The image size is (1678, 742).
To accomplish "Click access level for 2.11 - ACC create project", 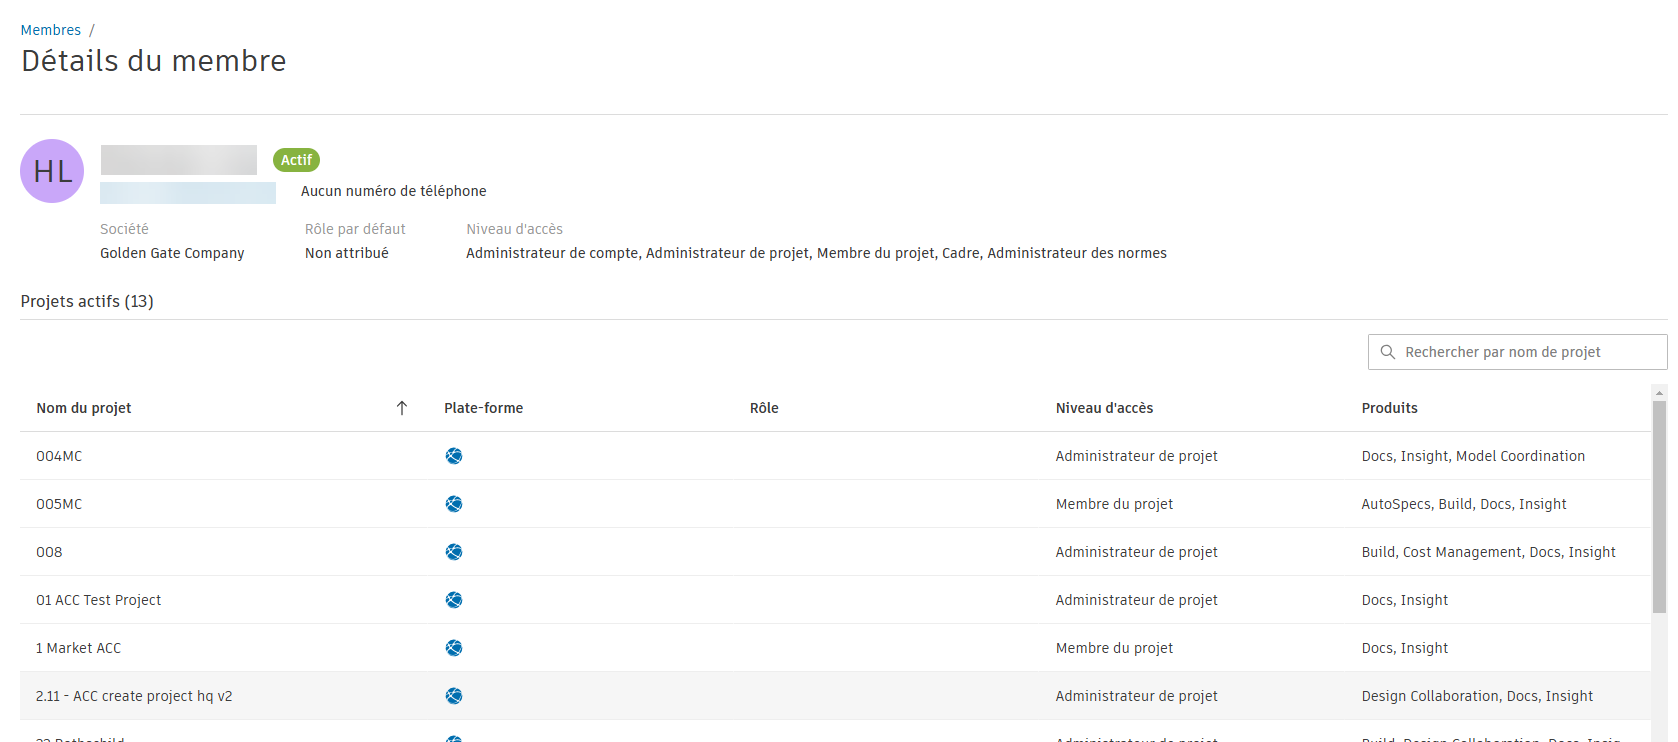I will pos(1137,696).
